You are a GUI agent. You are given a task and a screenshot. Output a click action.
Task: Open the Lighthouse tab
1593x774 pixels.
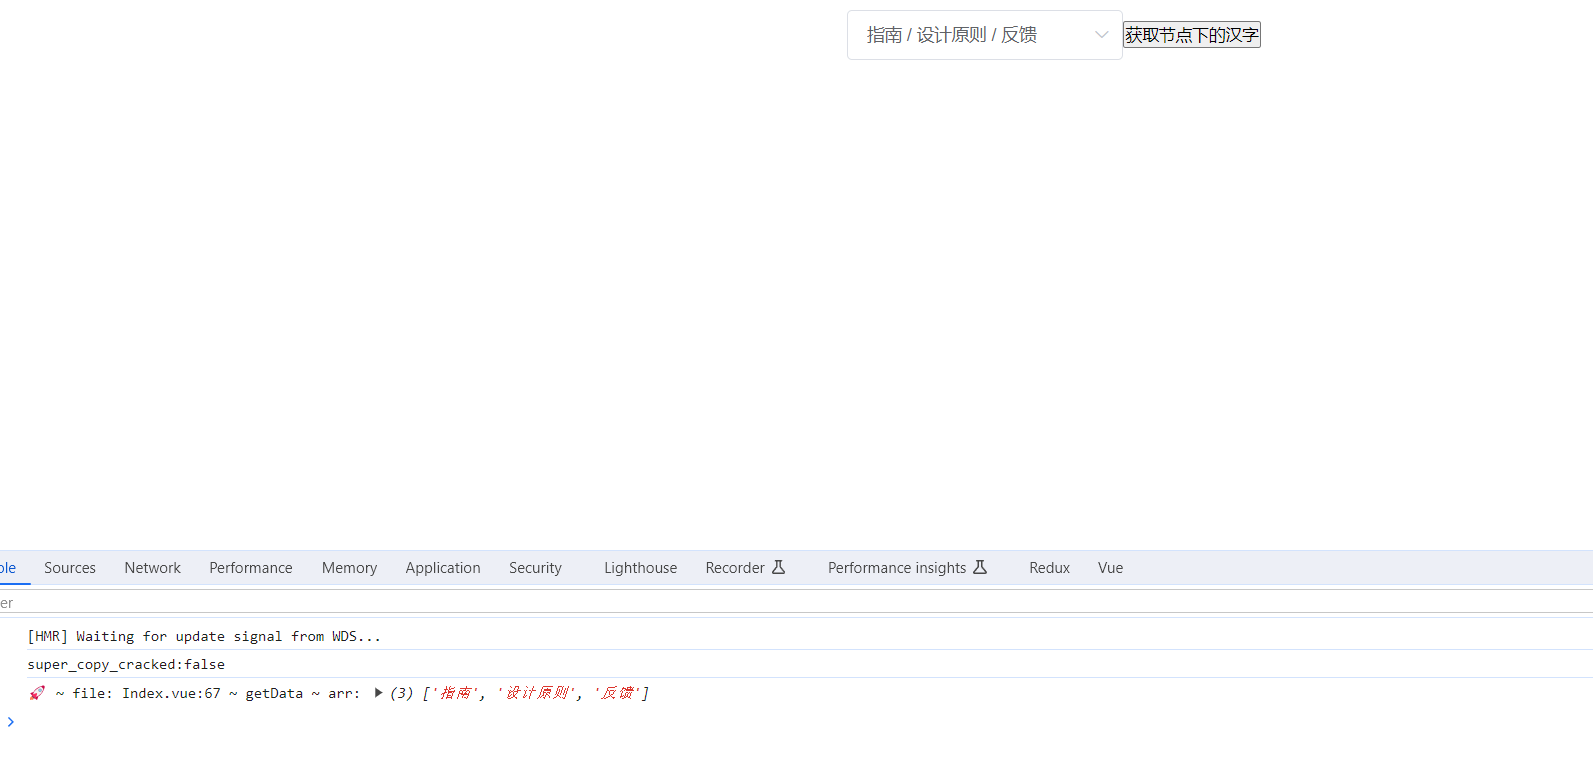pos(640,568)
